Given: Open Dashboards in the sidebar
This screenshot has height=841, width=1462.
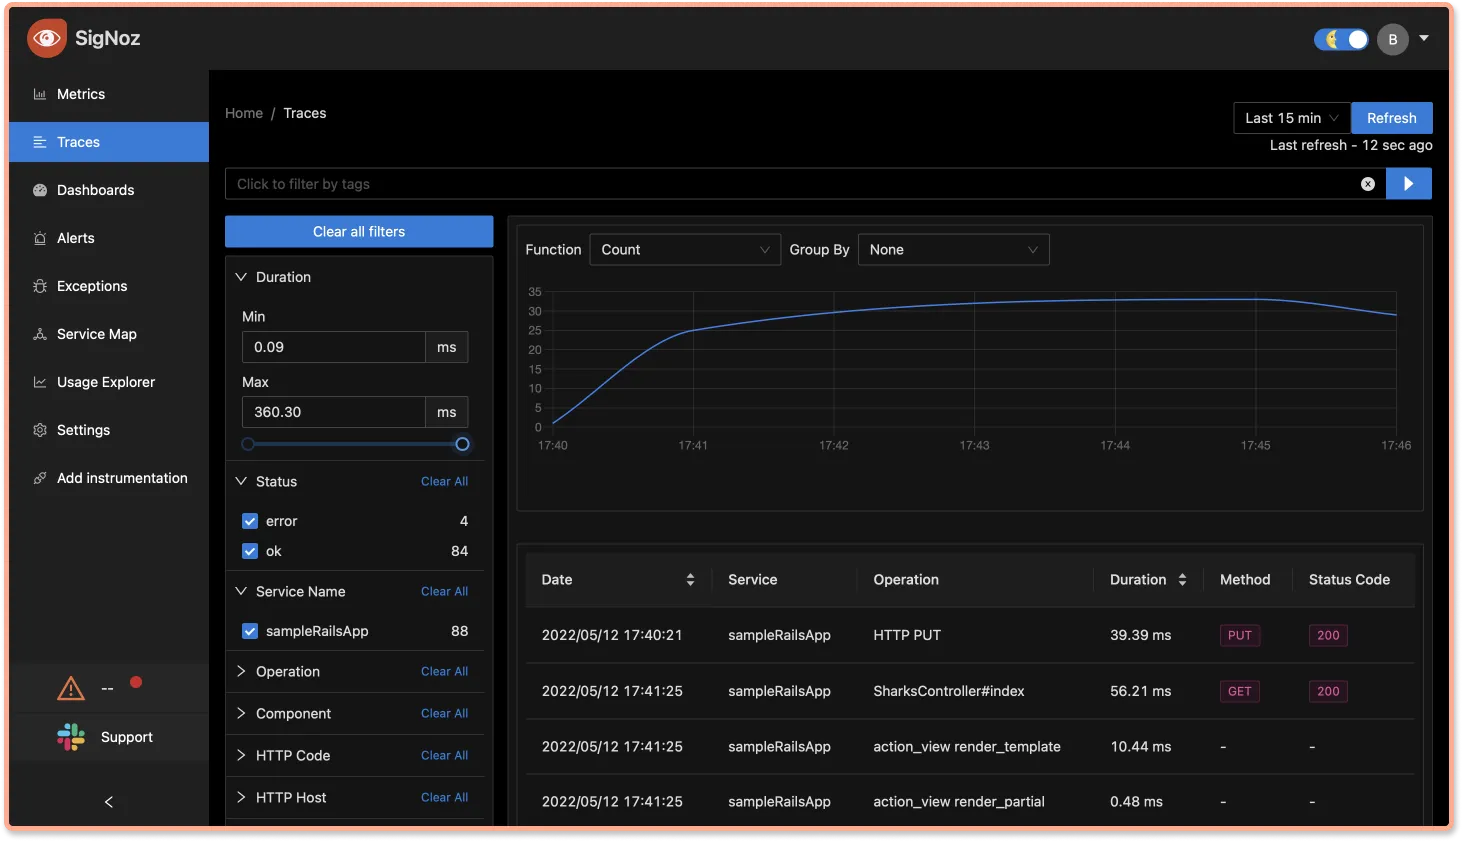Looking at the screenshot, I should (x=108, y=190).
